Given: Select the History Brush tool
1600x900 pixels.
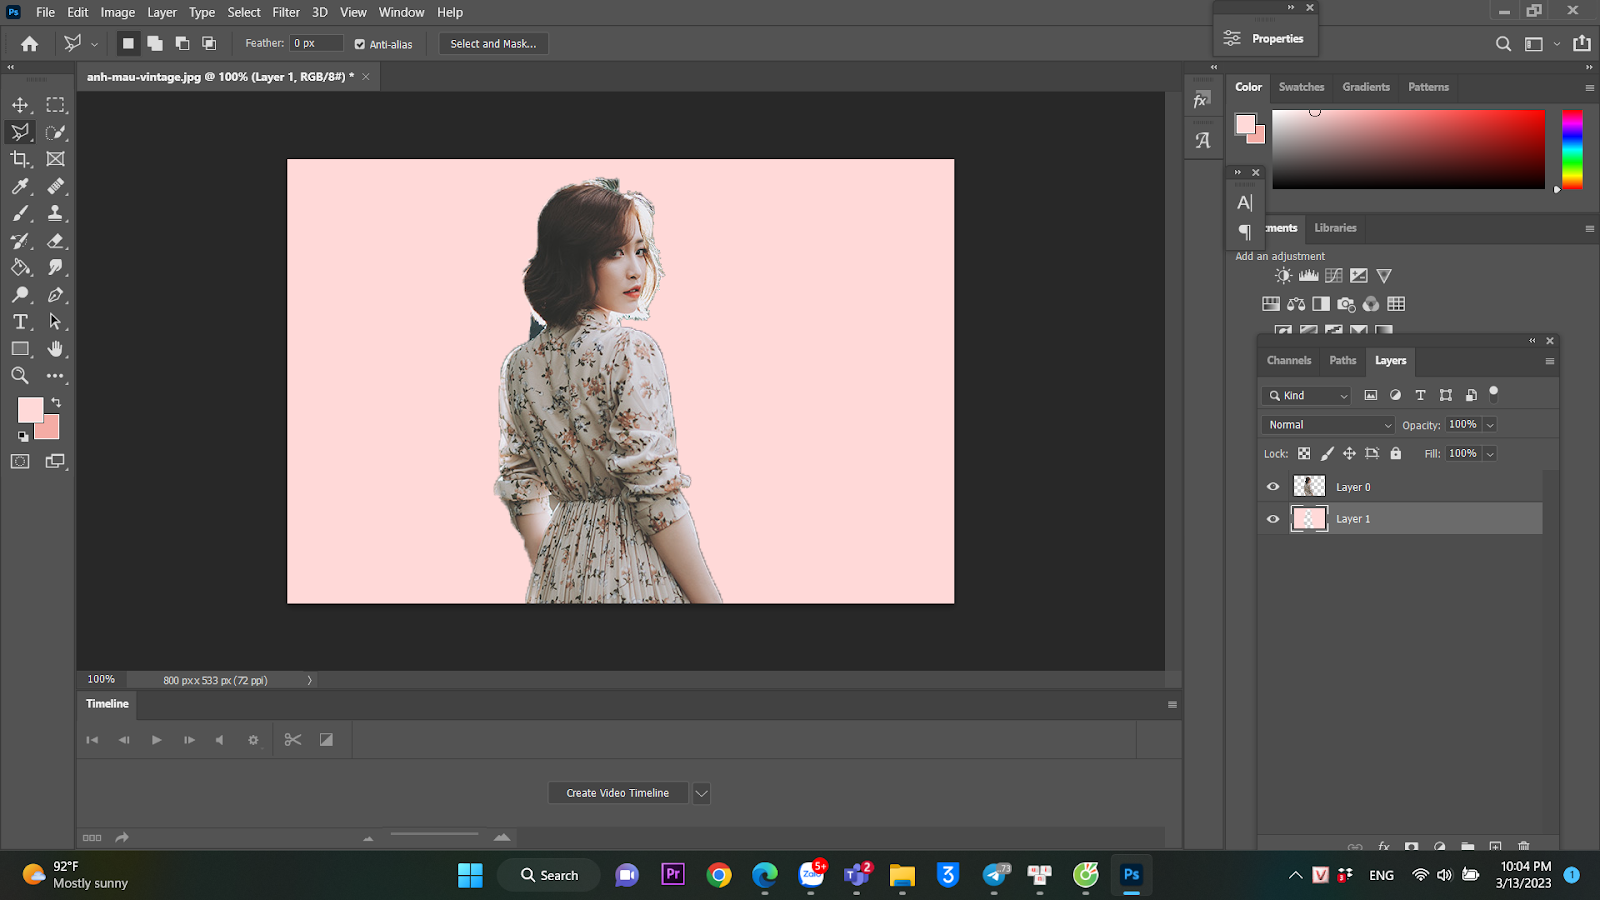Looking at the screenshot, I should [20, 241].
